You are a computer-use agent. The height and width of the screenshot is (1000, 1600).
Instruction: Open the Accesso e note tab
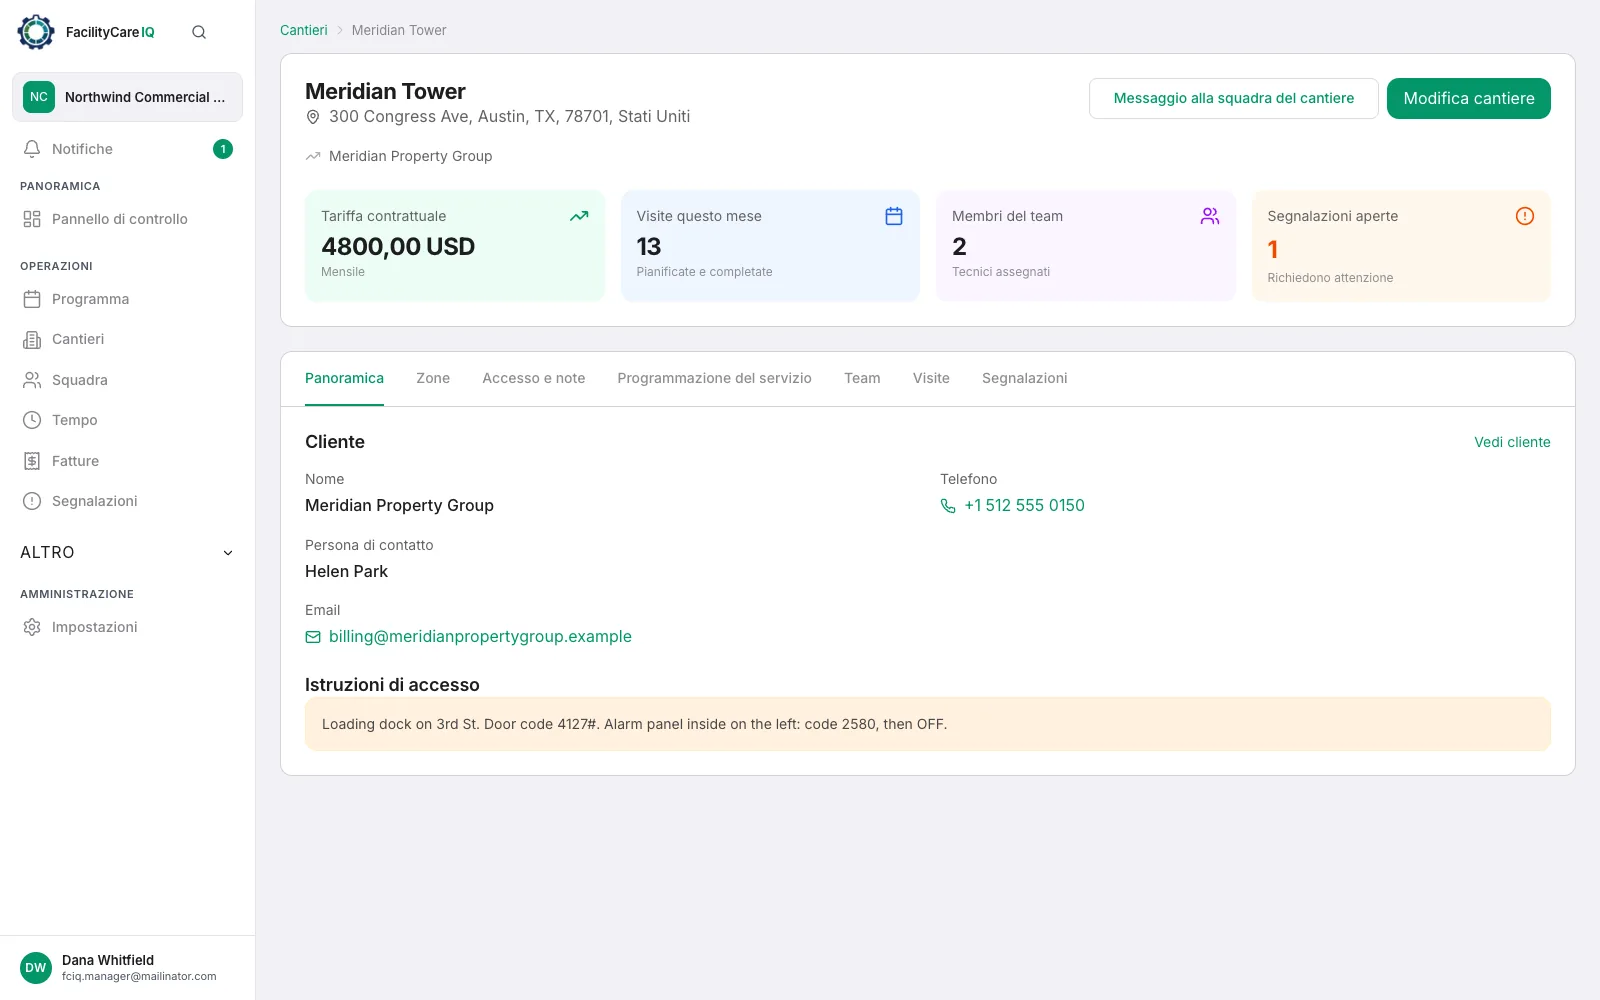(534, 378)
